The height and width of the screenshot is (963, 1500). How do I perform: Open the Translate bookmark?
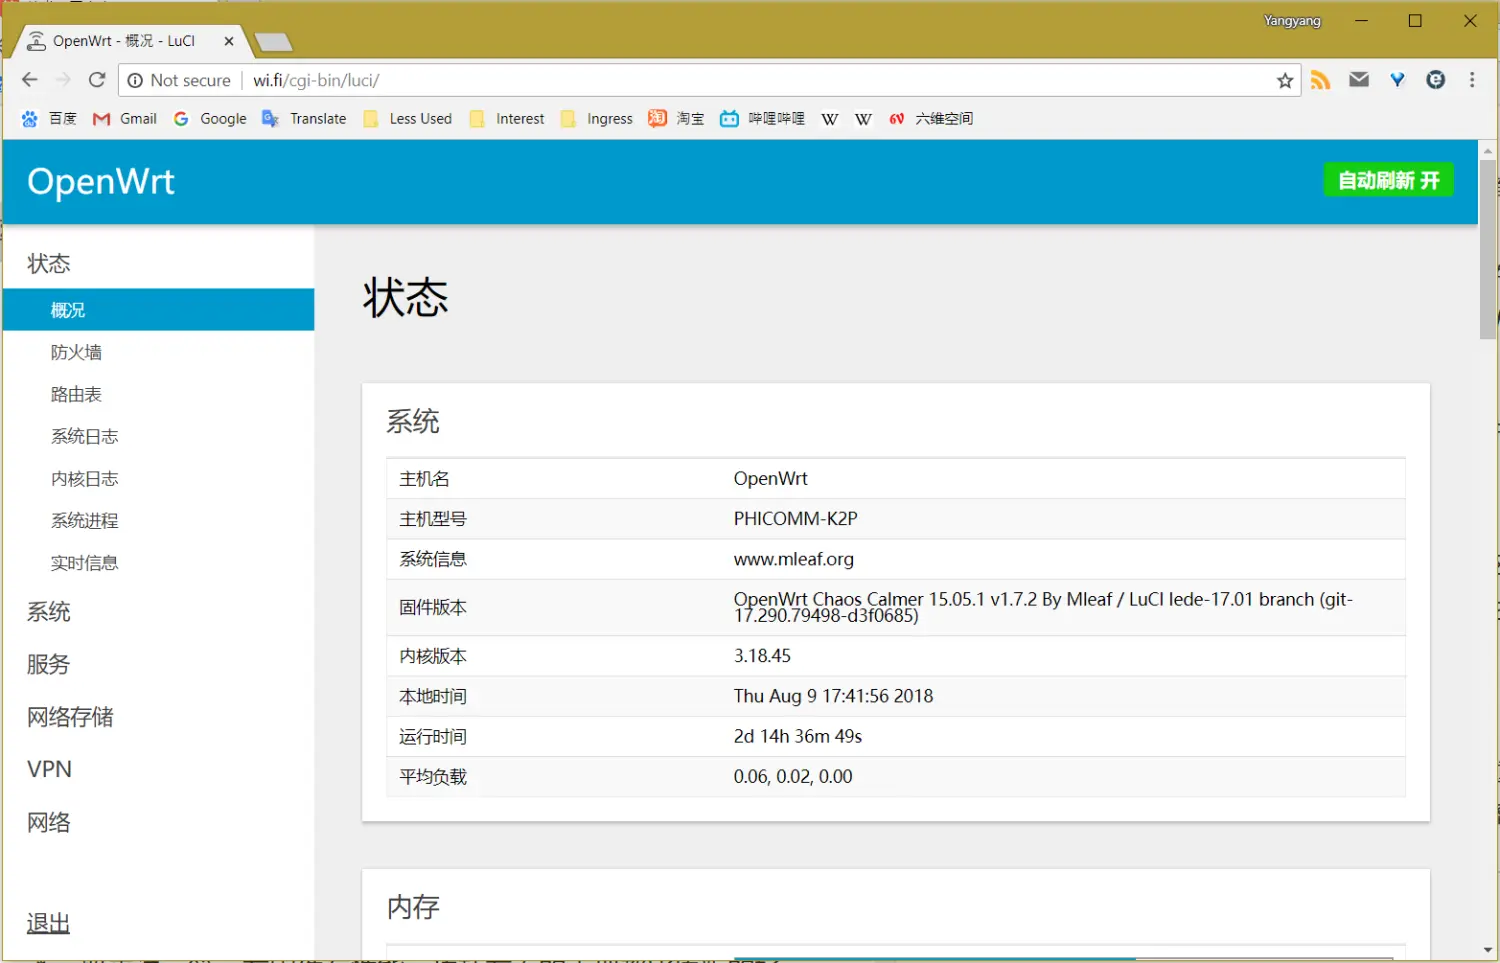304,119
